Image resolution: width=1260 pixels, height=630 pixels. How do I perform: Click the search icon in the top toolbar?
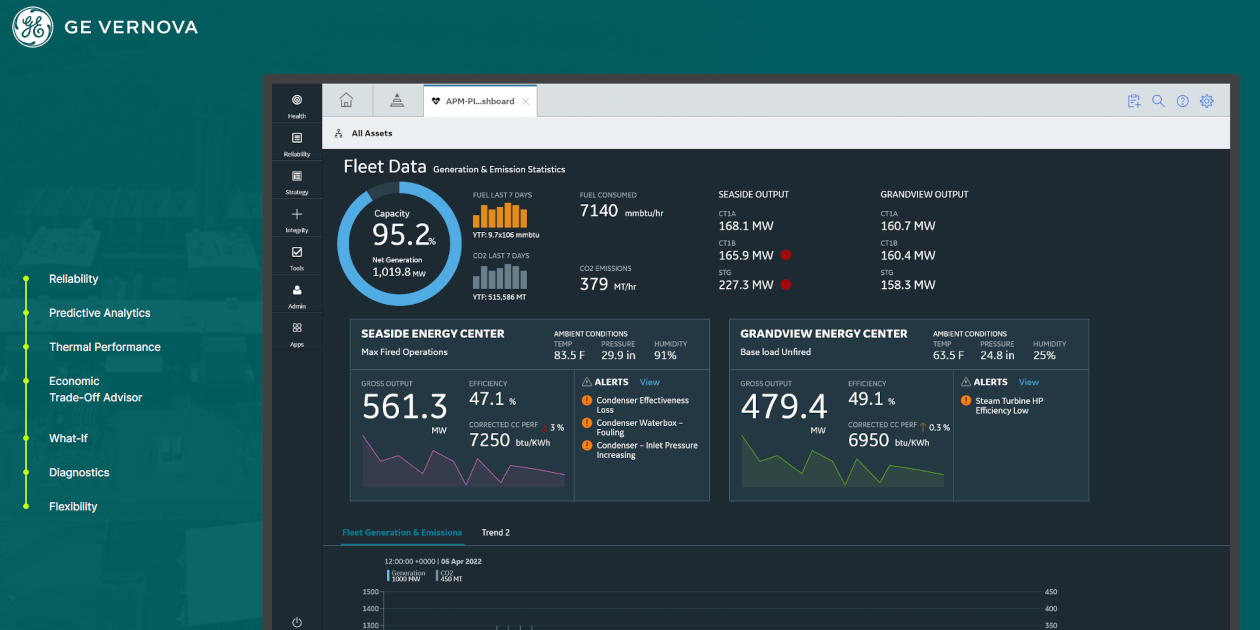[x=1158, y=101]
